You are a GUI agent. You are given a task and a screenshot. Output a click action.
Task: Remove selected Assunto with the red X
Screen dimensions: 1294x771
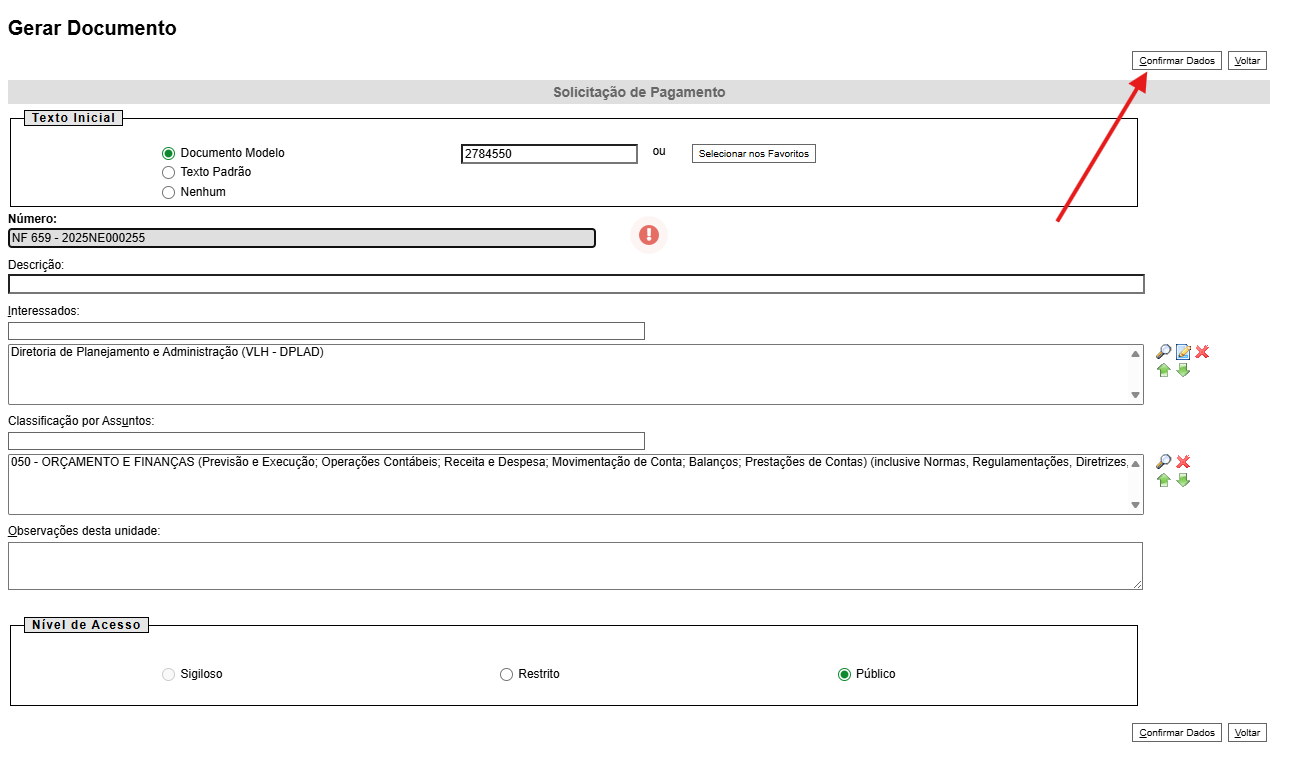tap(1183, 462)
